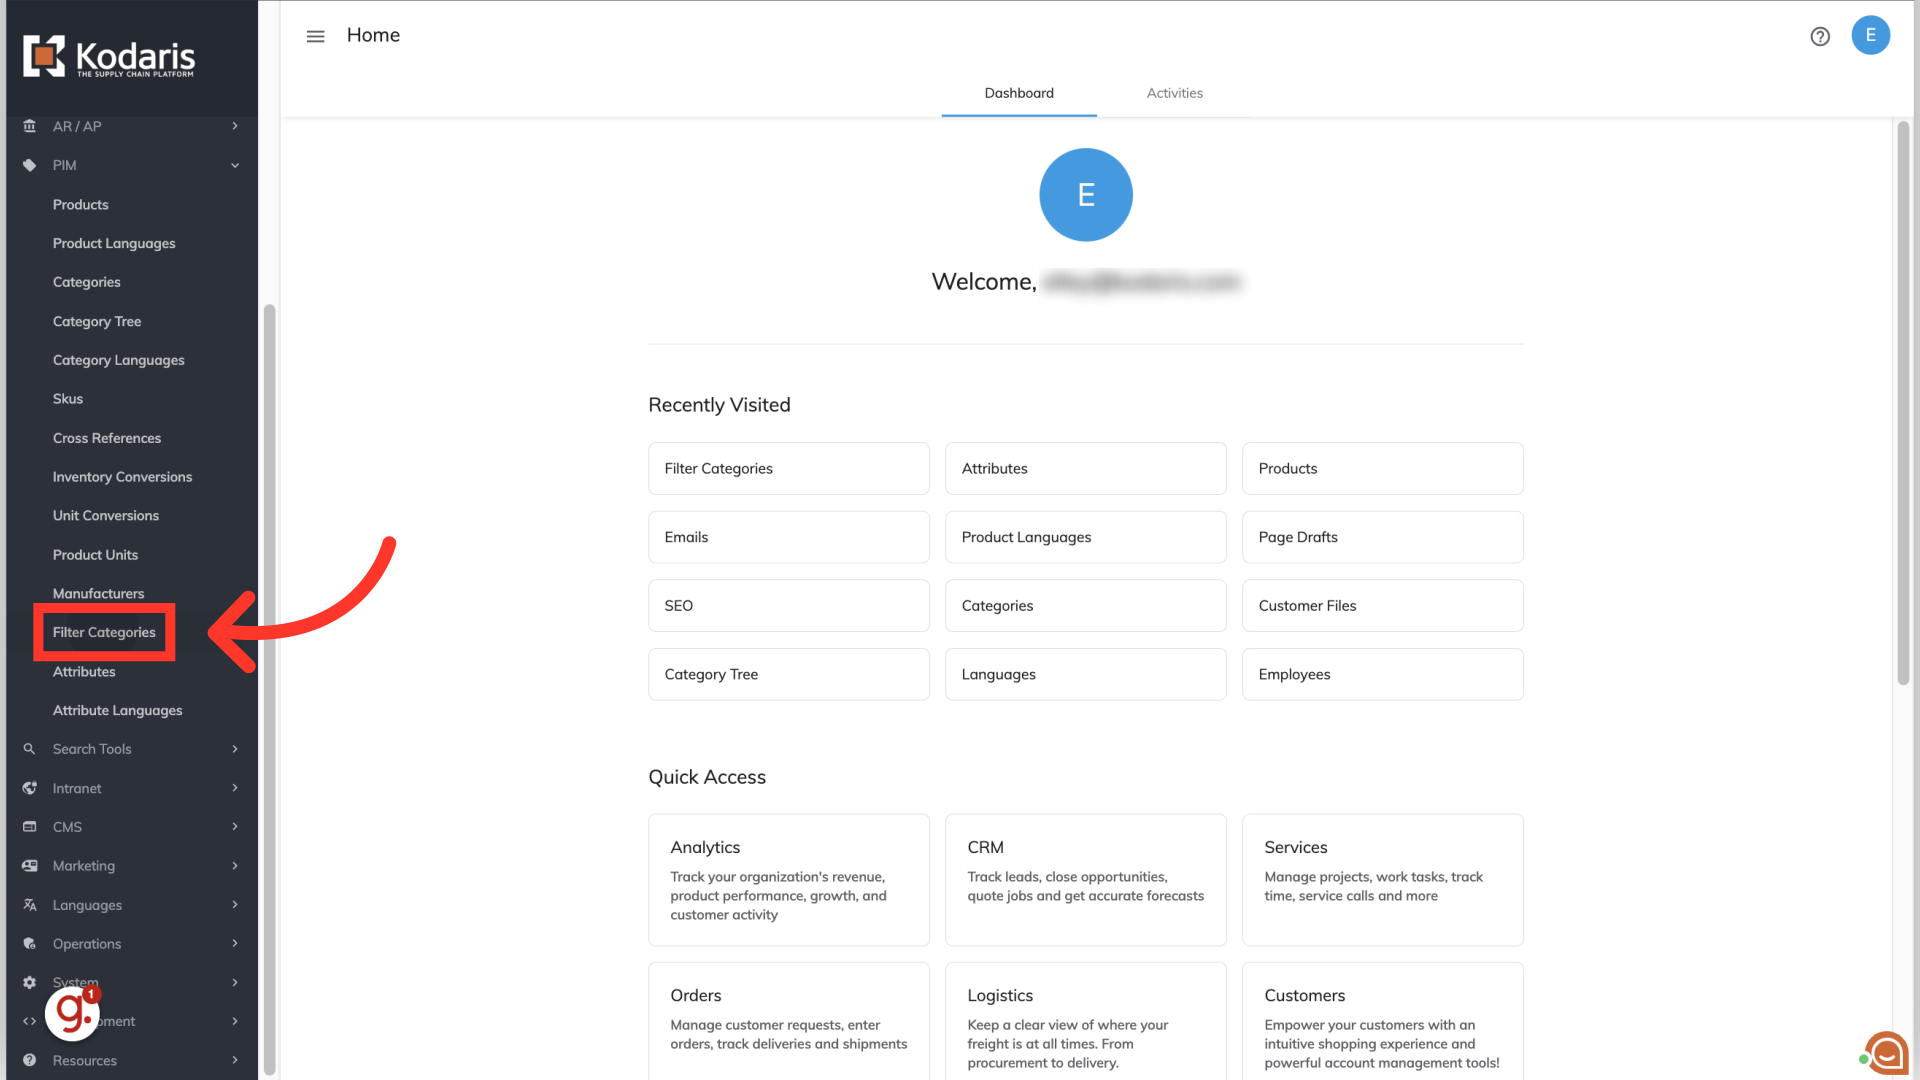Click the red g. badge icon
This screenshot has width=1920, height=1080.
tap(73, 1012)
